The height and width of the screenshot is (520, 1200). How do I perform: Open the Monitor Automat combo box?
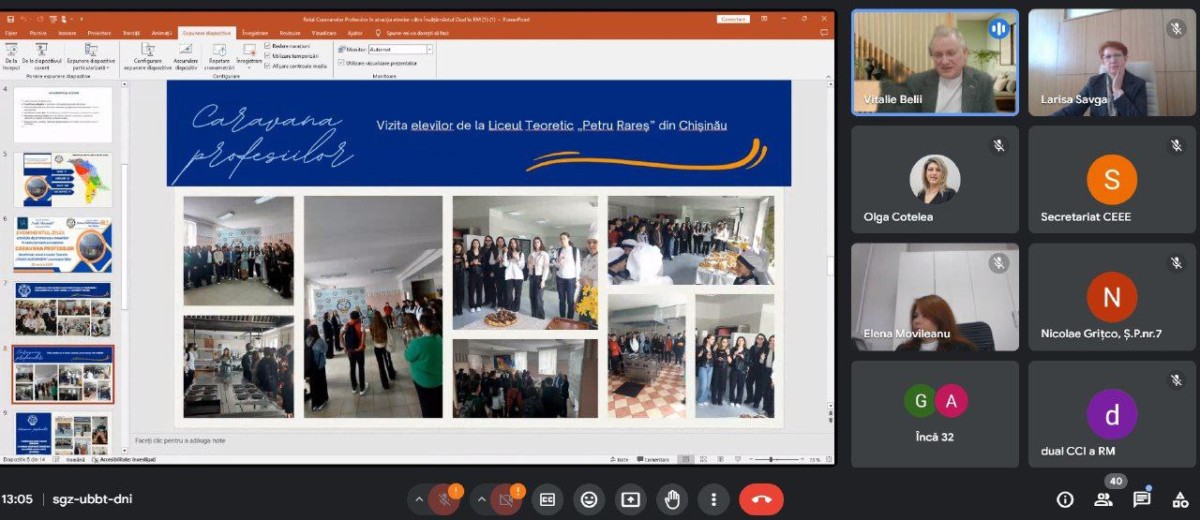(x=400, y=49)
